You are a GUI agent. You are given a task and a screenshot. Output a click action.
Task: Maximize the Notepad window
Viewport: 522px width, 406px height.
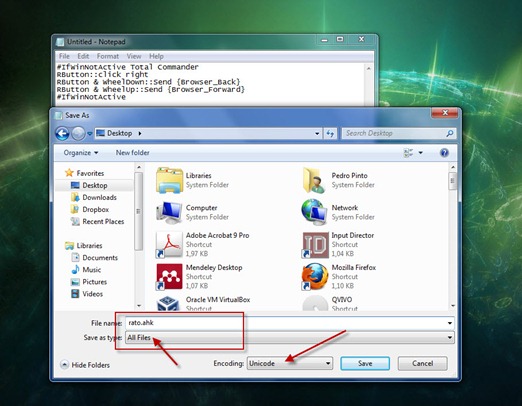[340, 39]
